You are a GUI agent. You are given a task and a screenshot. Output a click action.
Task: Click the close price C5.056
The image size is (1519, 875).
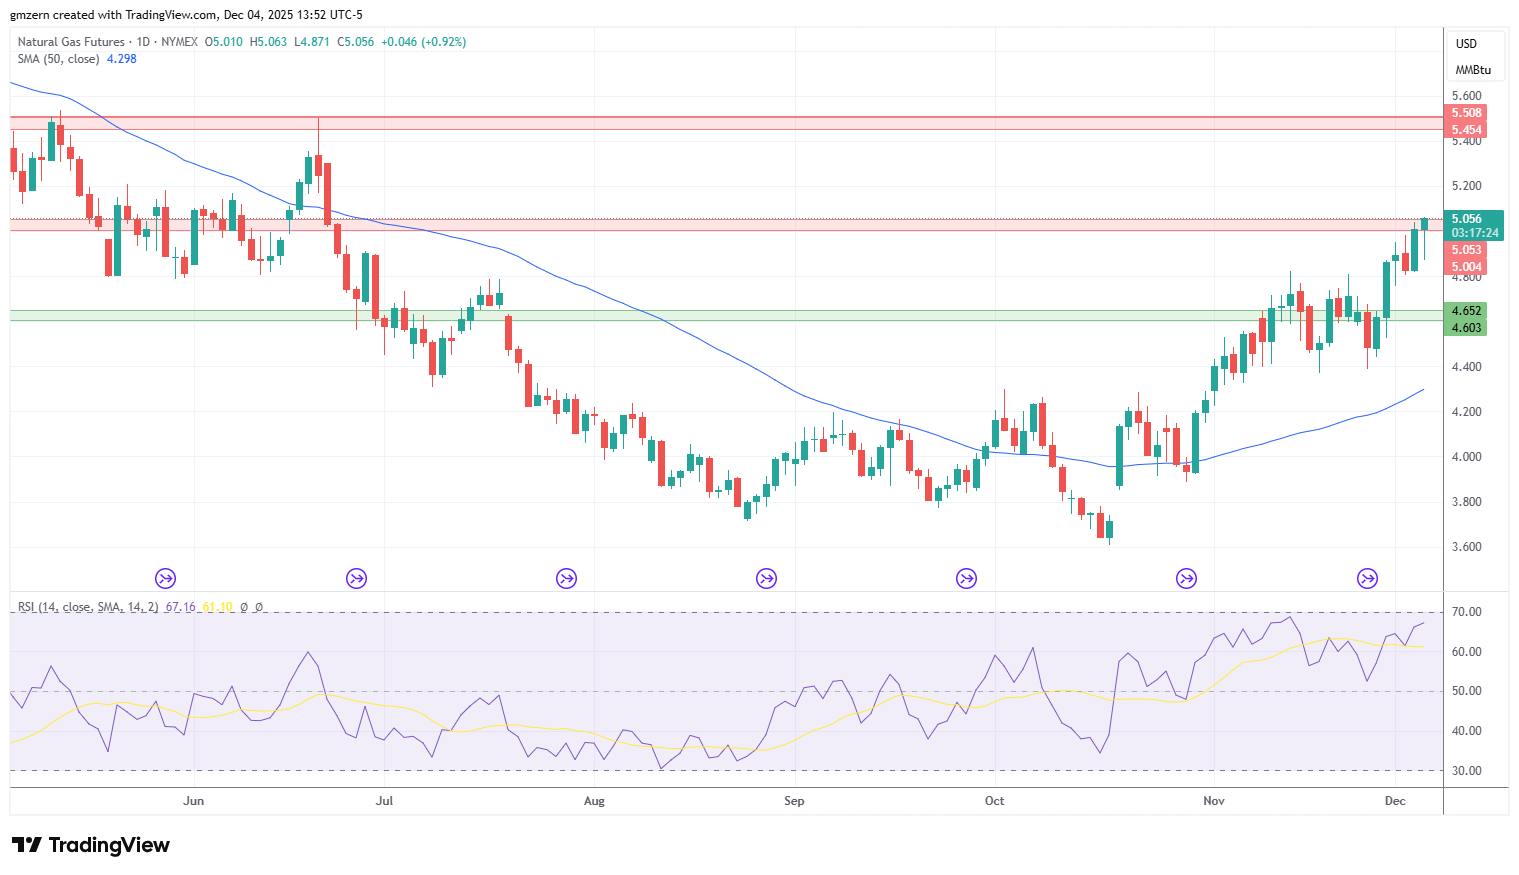(356, 42)
